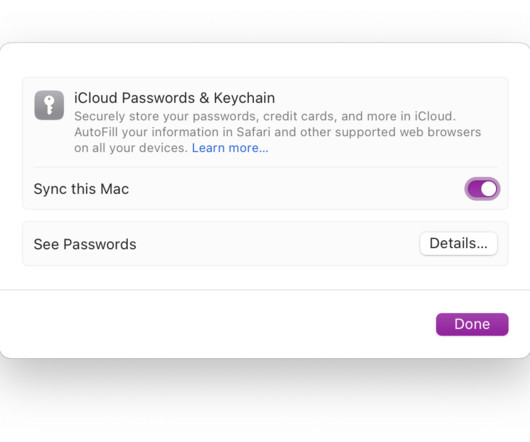
Task: Click empty space in Sync this Mac row
Action: [x=294, y=189]
